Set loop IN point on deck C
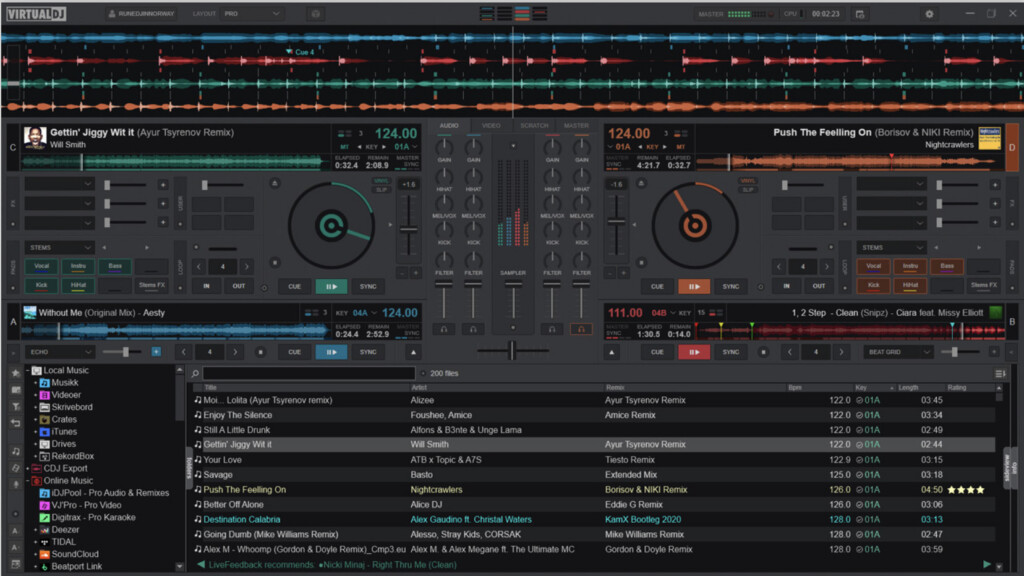This screenshot has height=576, width=1024. coord(206,286)
